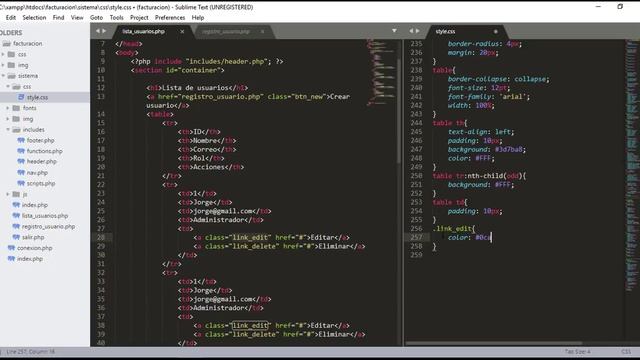
Task: Open the Project menu
Action: point(139,18)
